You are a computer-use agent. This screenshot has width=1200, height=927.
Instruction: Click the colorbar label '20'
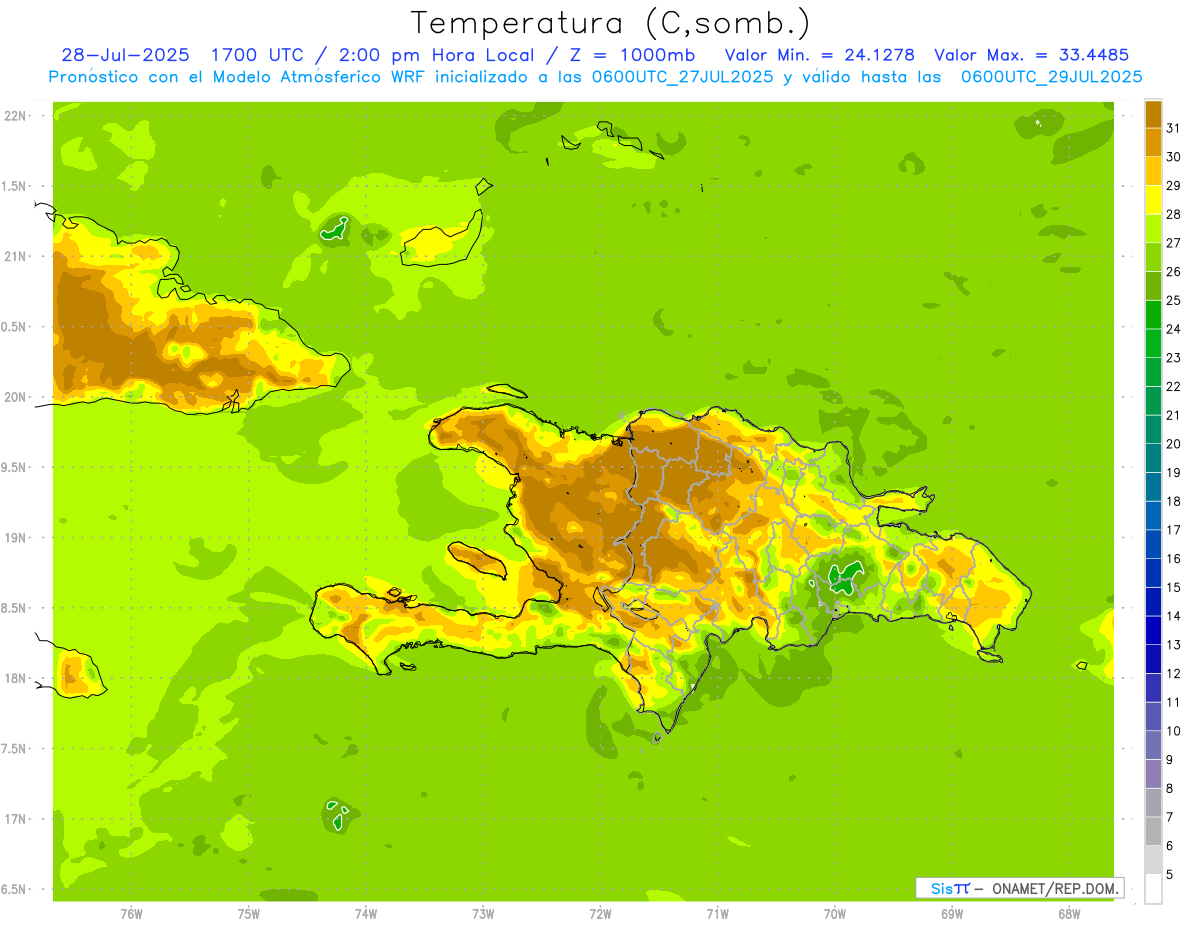(x=1173, y=444)
